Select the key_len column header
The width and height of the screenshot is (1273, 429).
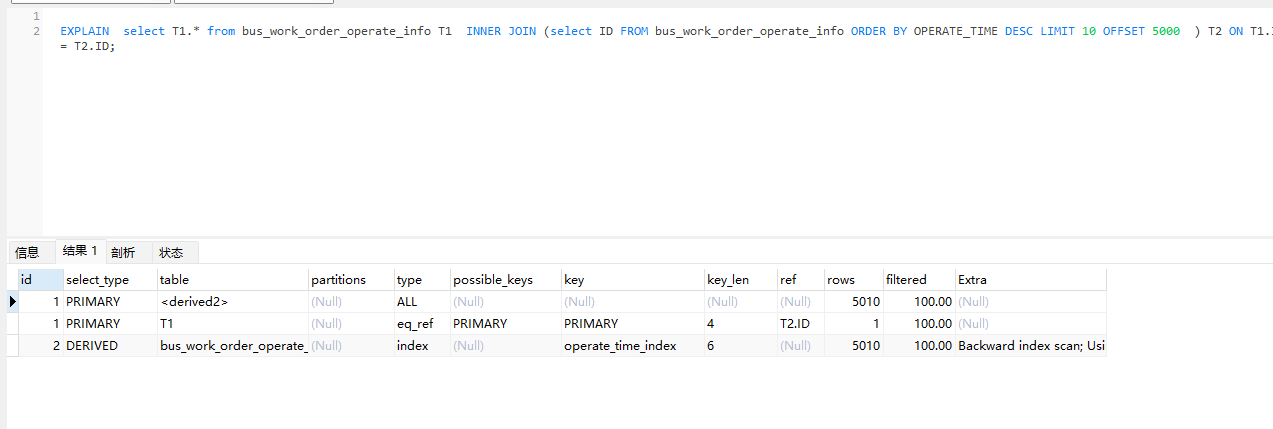(727, 280)
